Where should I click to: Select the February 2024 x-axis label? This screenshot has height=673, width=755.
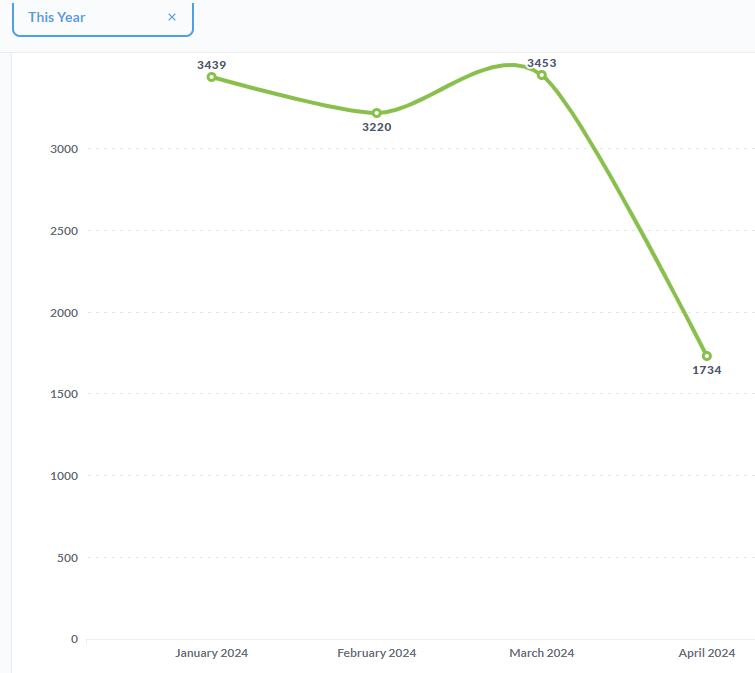[x=377, y=653]
